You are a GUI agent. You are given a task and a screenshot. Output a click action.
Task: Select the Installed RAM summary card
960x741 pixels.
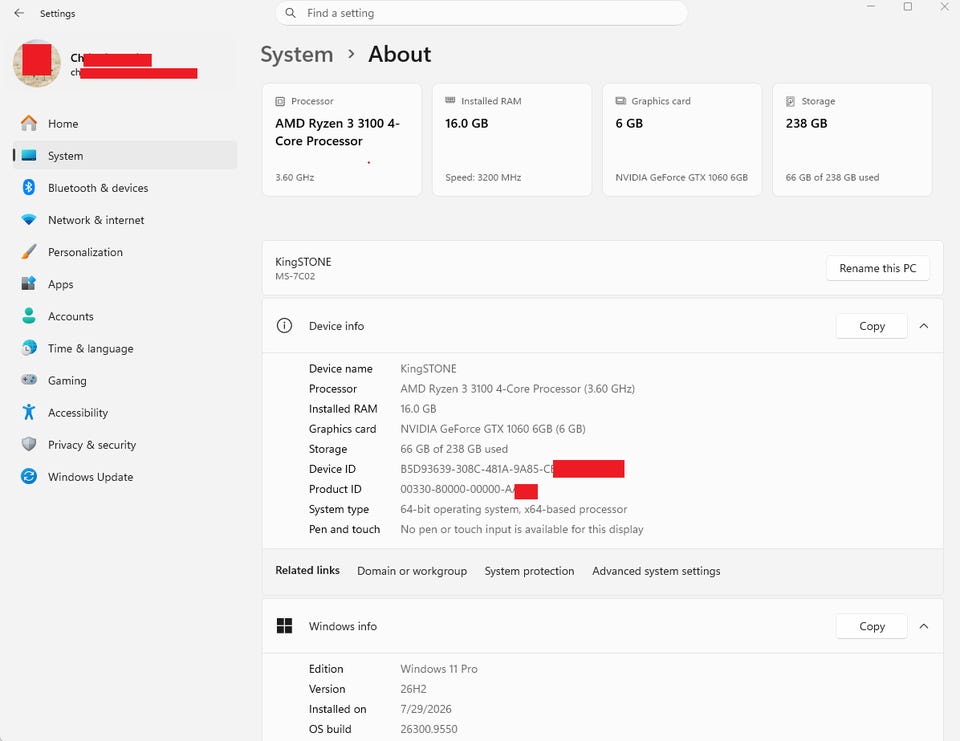click(x=512, y=140)
